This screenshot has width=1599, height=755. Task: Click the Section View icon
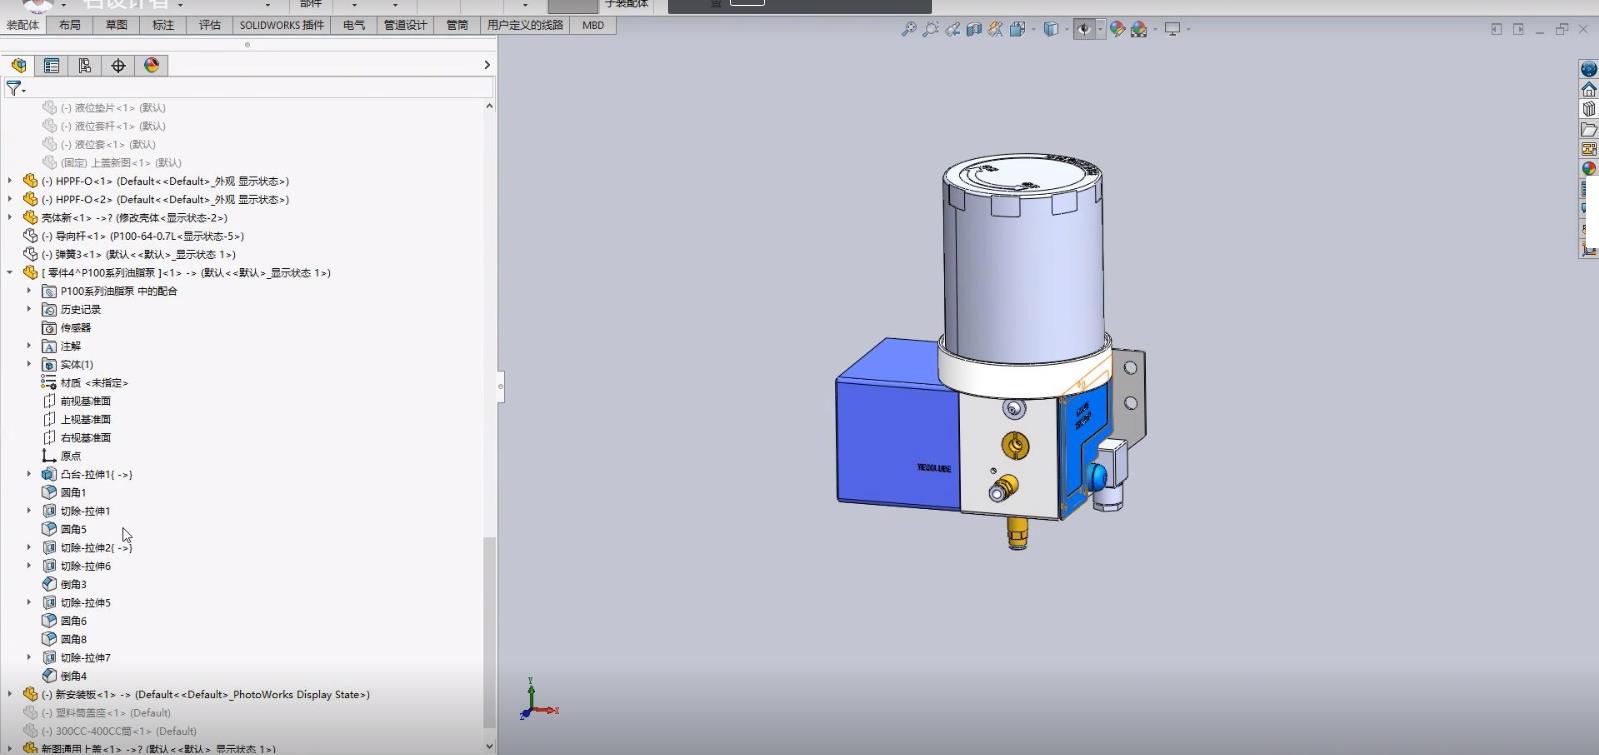[x=973, y=29]
